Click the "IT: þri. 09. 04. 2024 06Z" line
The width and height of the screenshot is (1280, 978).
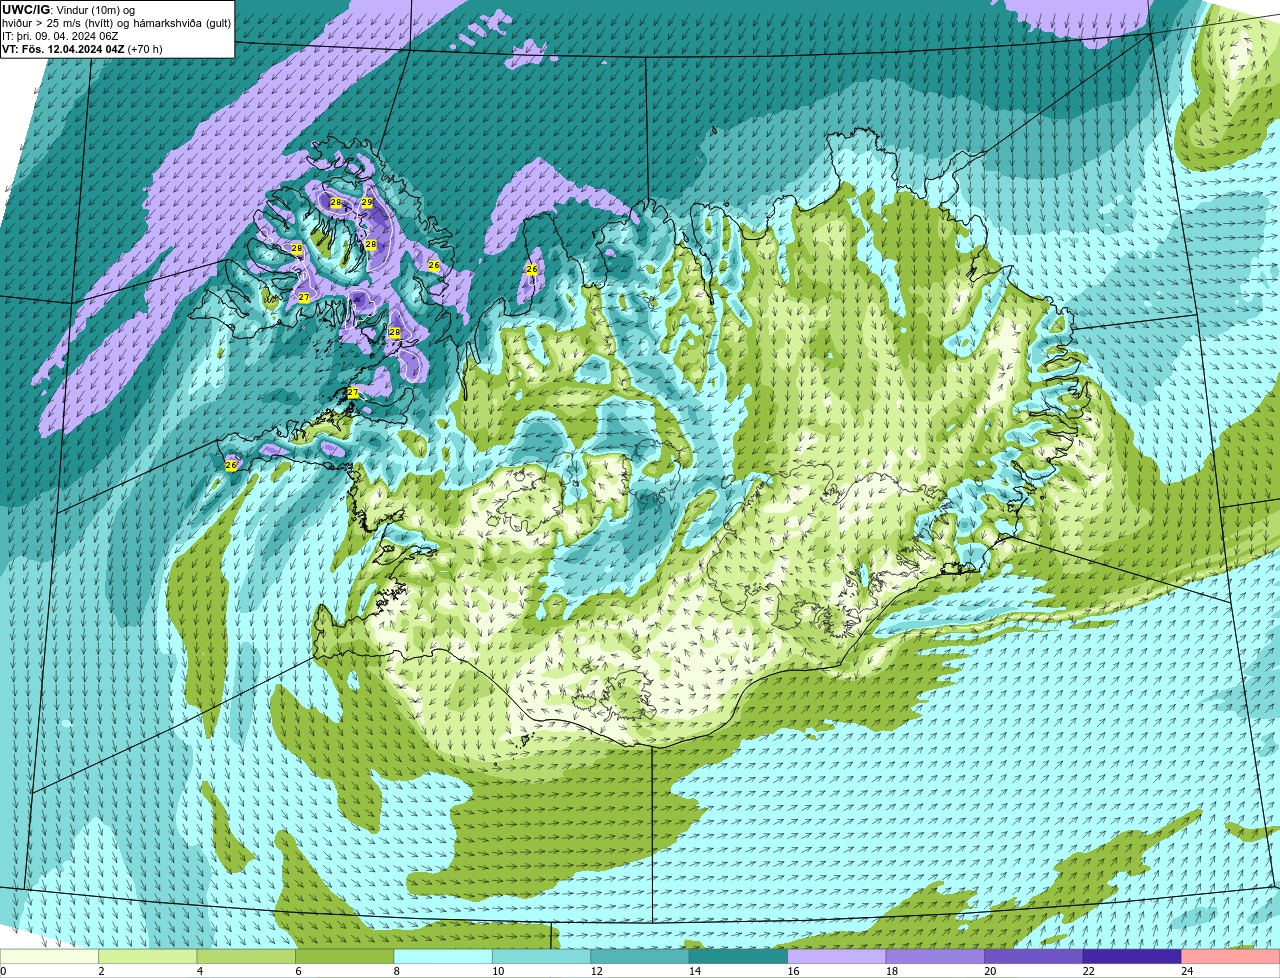pos(60,36)
